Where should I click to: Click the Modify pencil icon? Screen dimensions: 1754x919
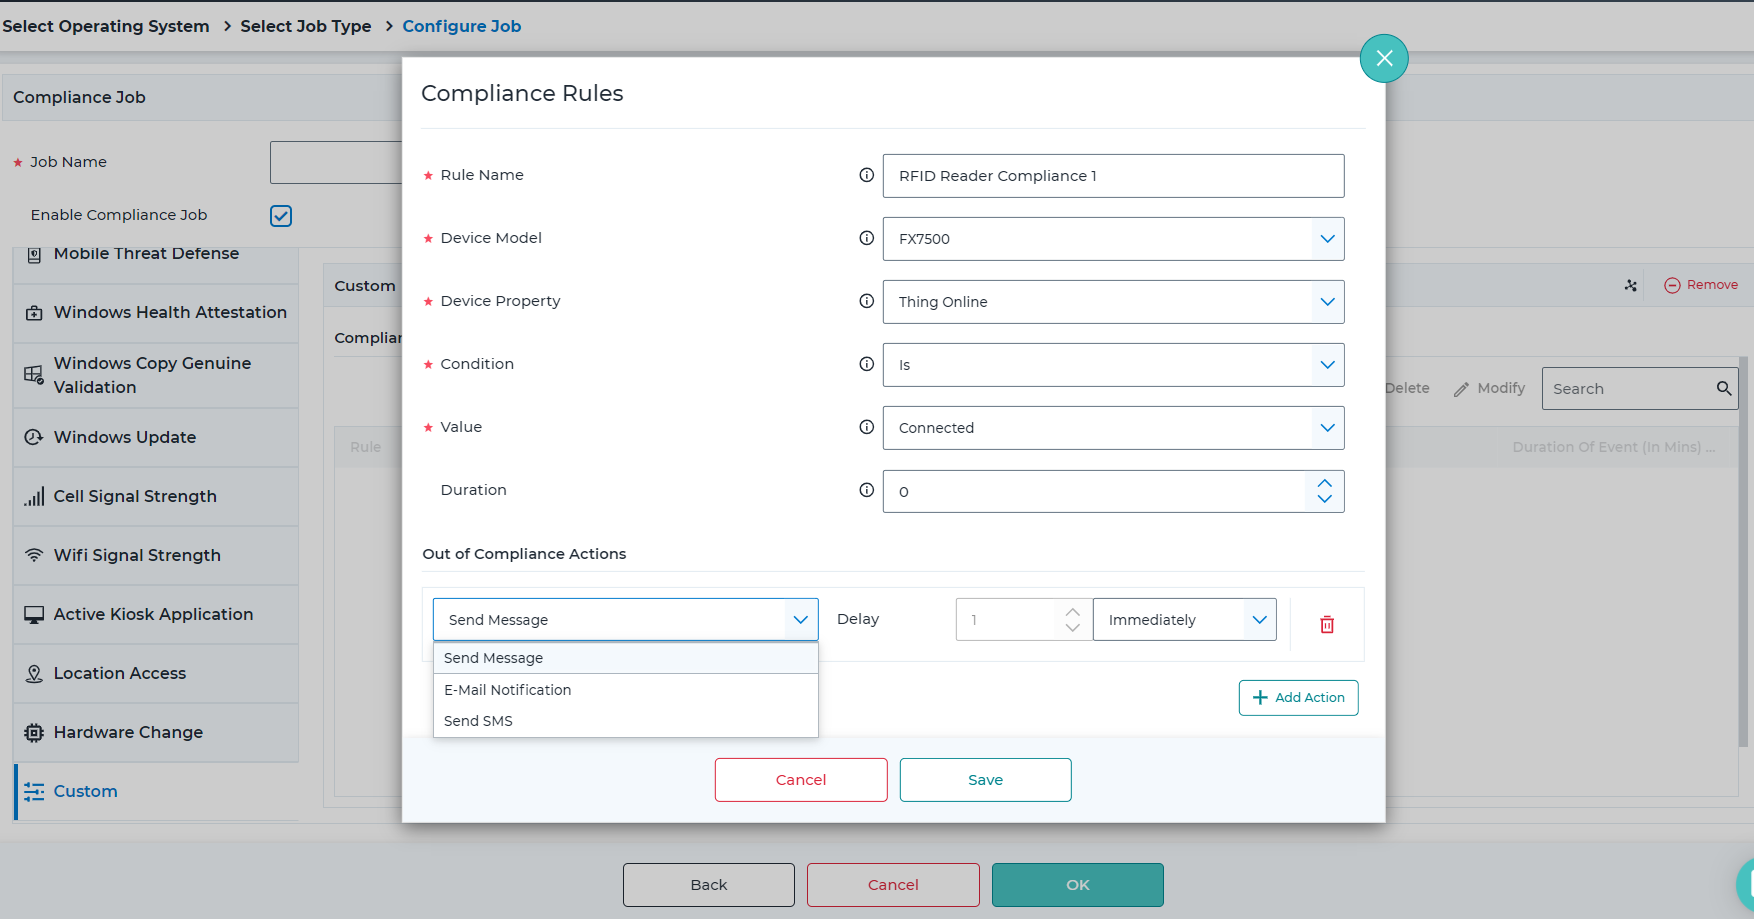(x=1463, y=388)
